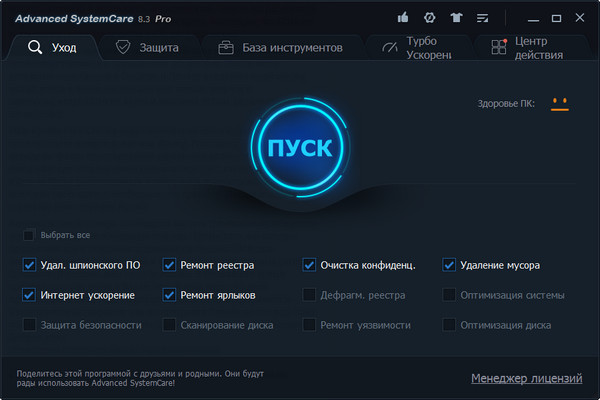Click the speedometer icon on Турбо Ускорение tab
Image resolution: width=600 pixels, height=400 pixels.
387,47
